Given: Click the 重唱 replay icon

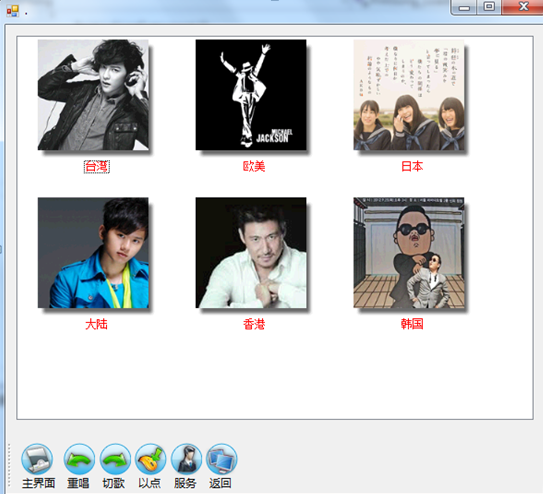Looking at the screenshot, I should (x=79, y=459).
